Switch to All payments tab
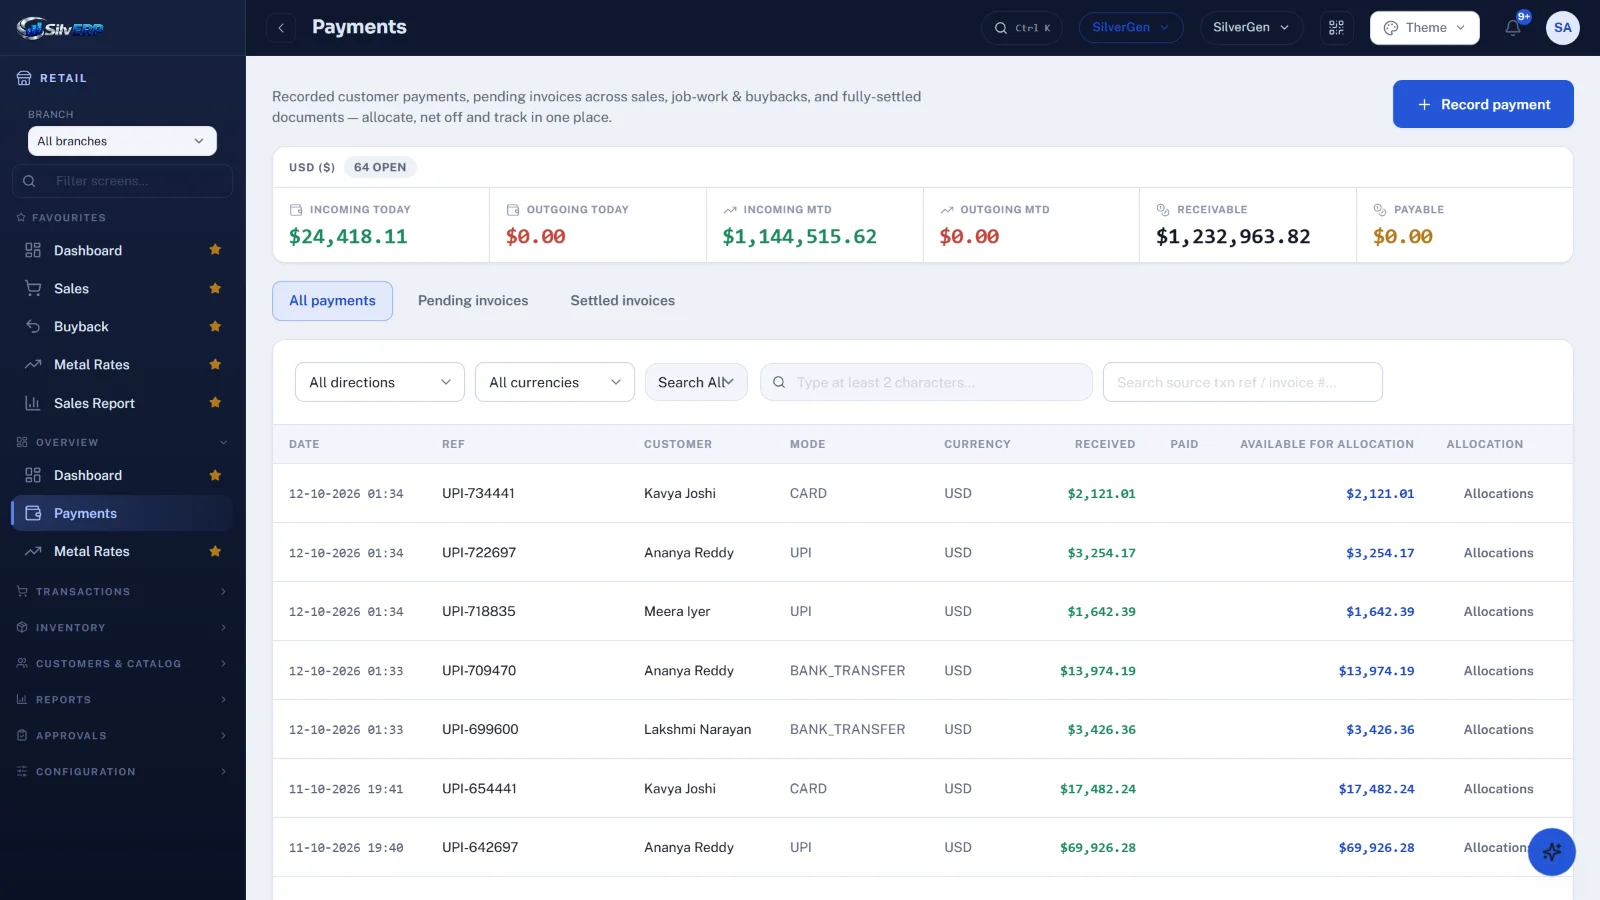The width and height of the screenshot is (1600, 900). coord(332,301)
